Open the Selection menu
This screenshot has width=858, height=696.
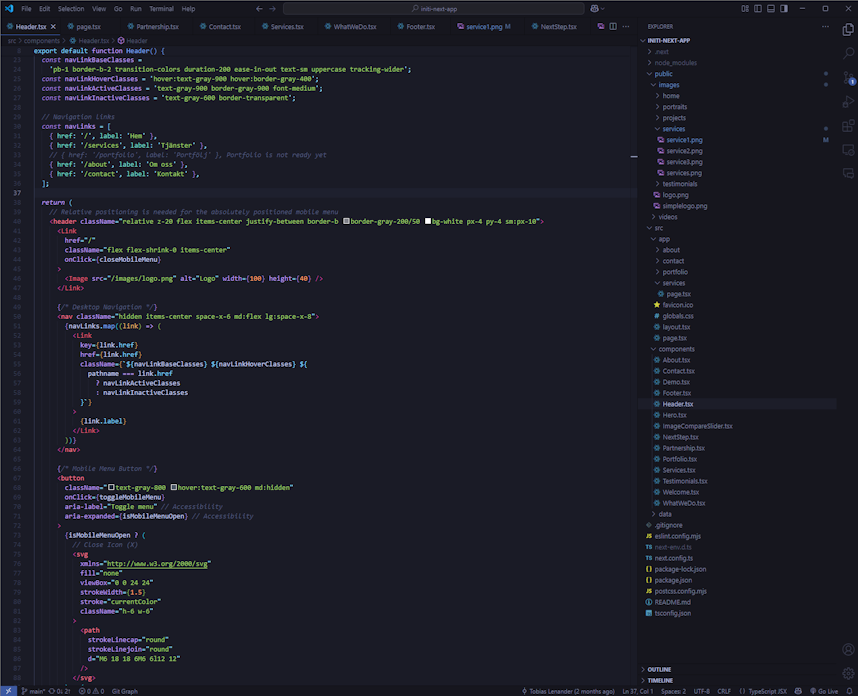coord(71,9)
